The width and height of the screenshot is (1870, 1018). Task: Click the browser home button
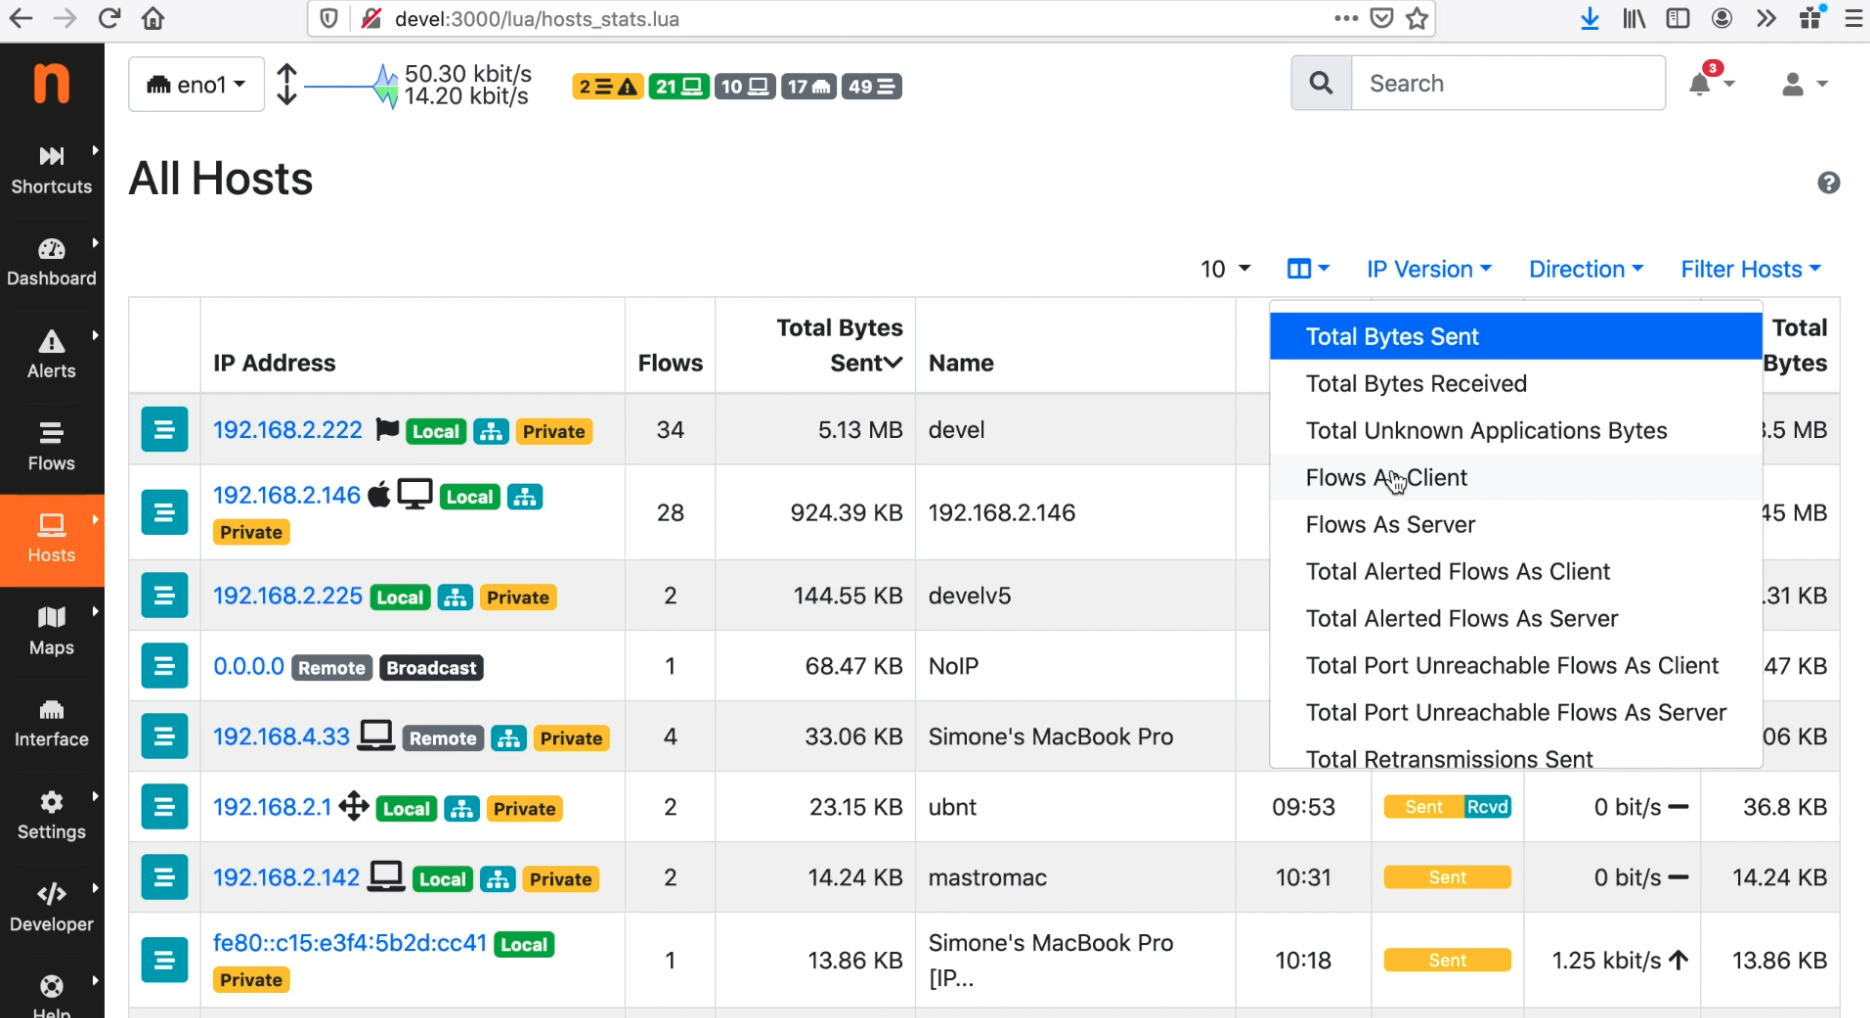coord(153,18)
